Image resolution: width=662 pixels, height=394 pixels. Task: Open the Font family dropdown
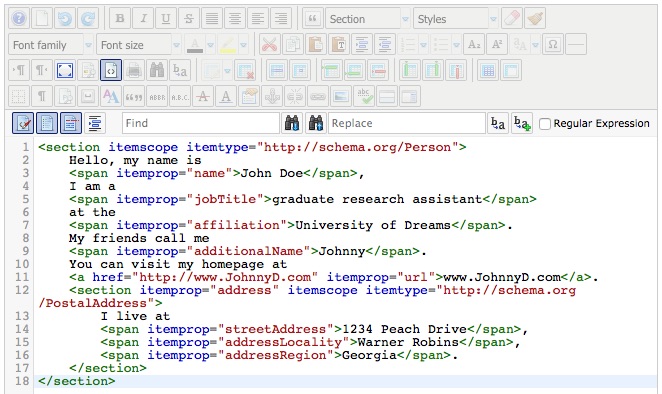click(x=51, y=45)
